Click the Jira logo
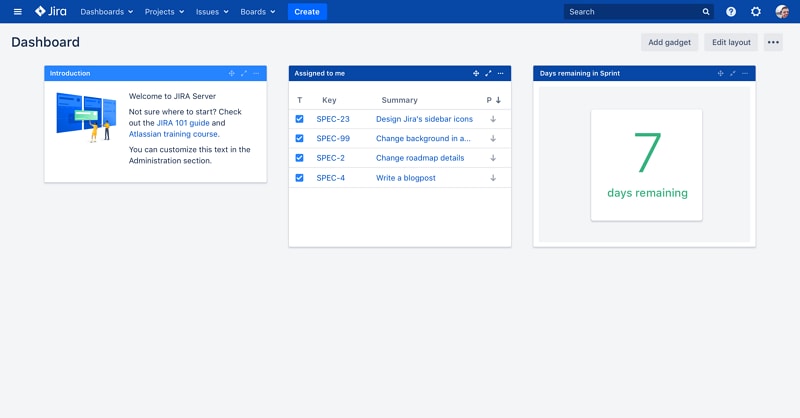 tap(51, 11)
